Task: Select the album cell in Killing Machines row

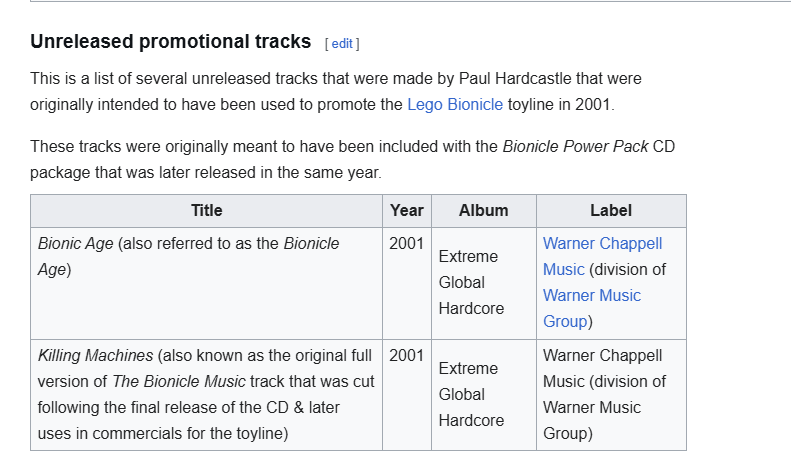Action: (x=471, y=394)
